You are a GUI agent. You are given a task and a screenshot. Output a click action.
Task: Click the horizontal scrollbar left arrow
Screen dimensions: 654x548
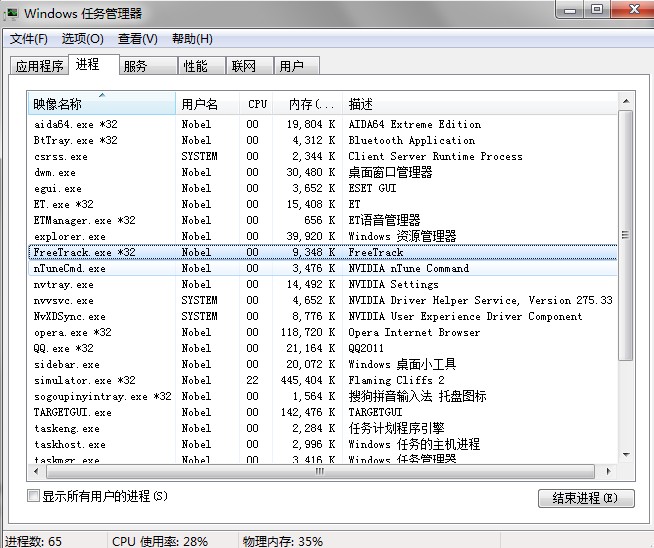36,472
